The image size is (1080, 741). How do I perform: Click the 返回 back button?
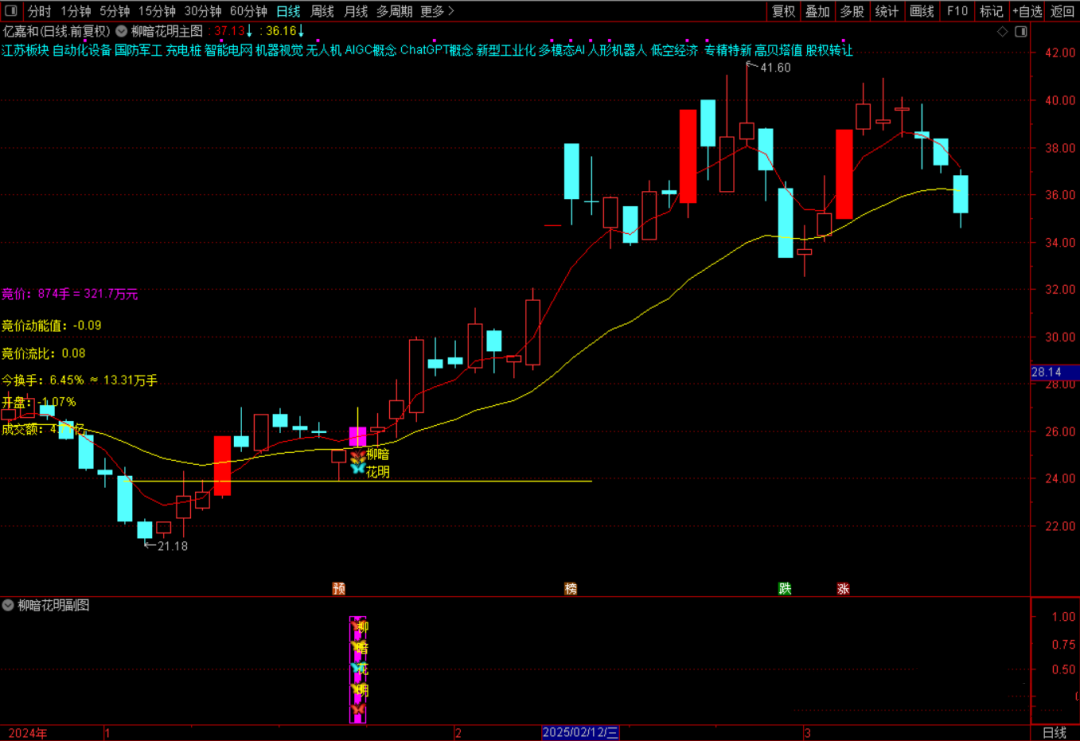(x=1062, y=11)
